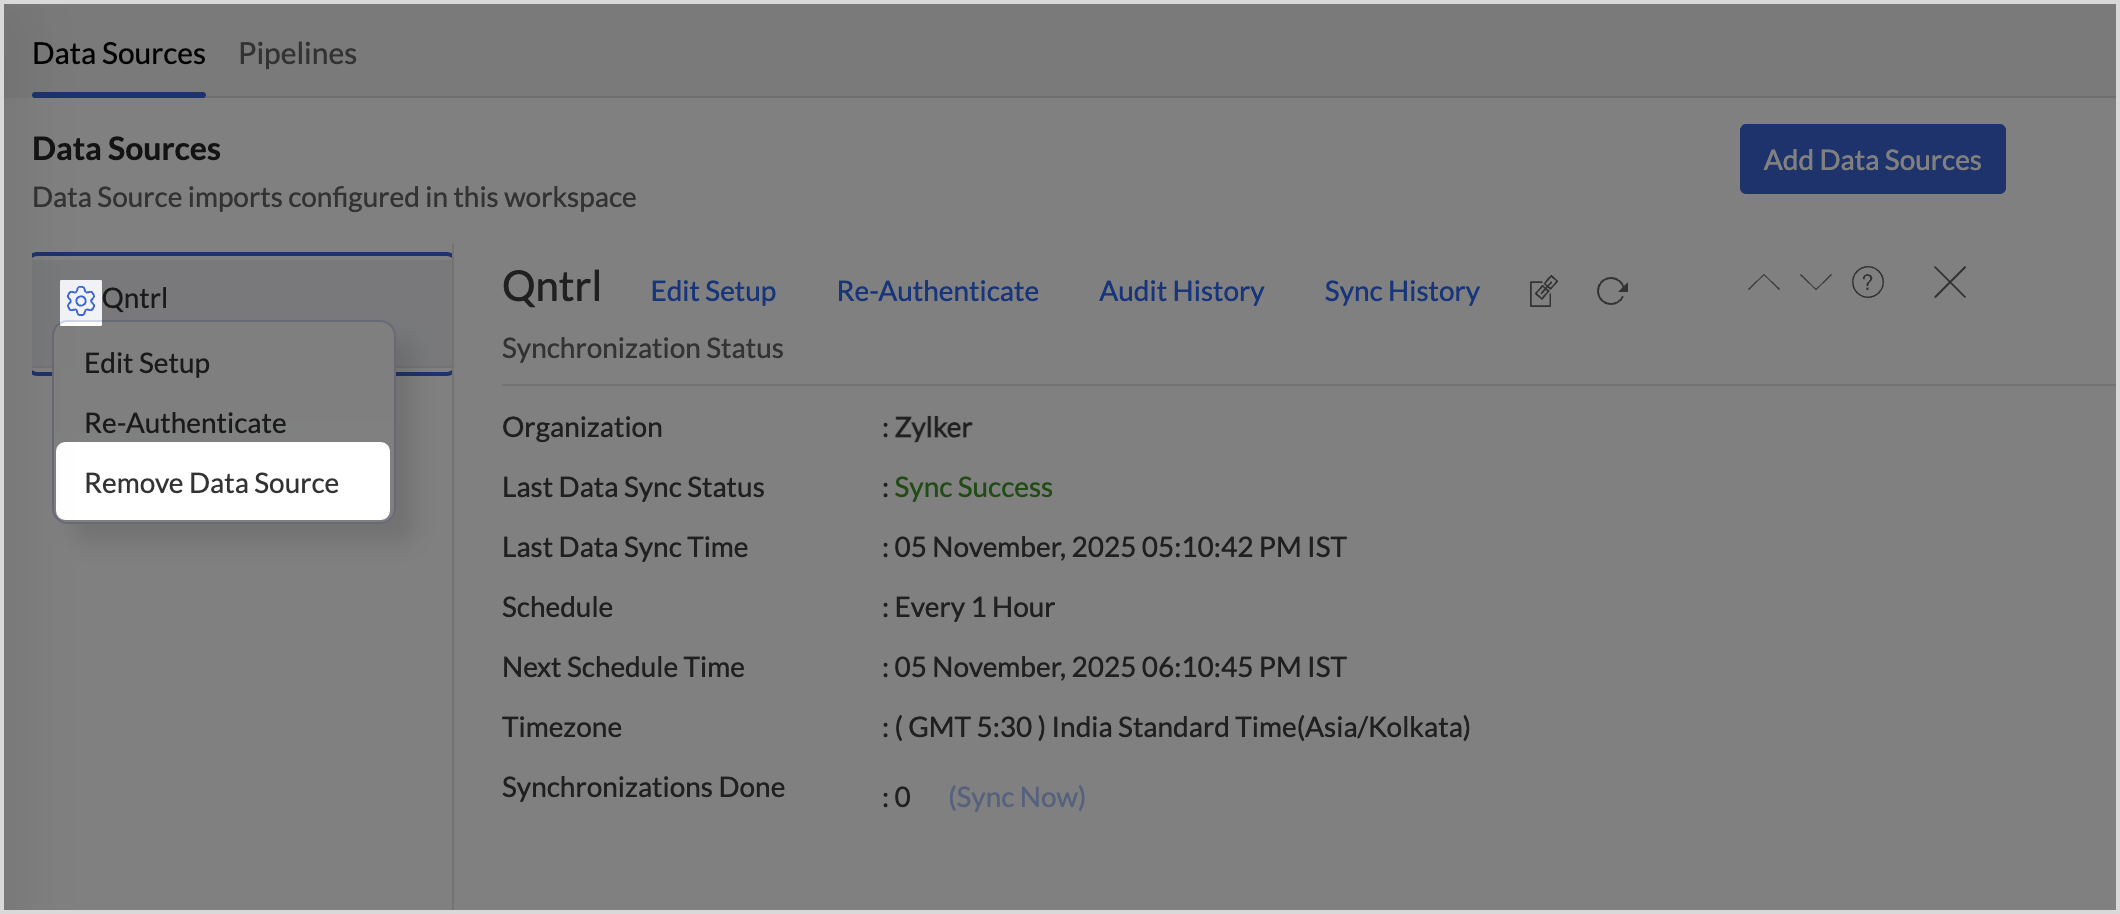This screenshot has height=914, width=2120.
Task: Click the edit pencil icon in header
Action: 1543,292
